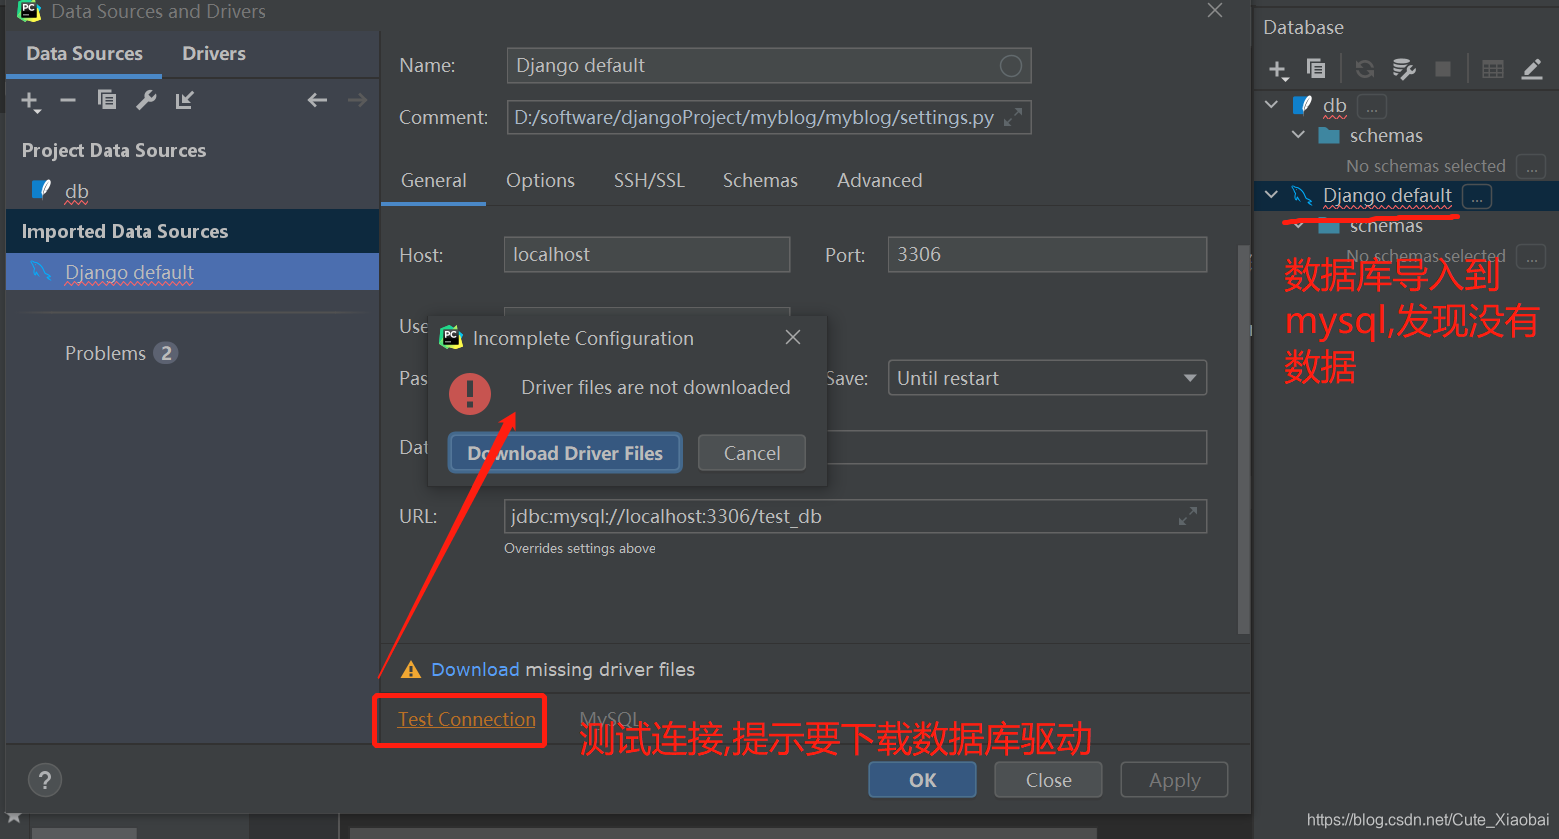
Task: Click Cancel in the Incomplete Configuration popup
Action: [752, 453]
